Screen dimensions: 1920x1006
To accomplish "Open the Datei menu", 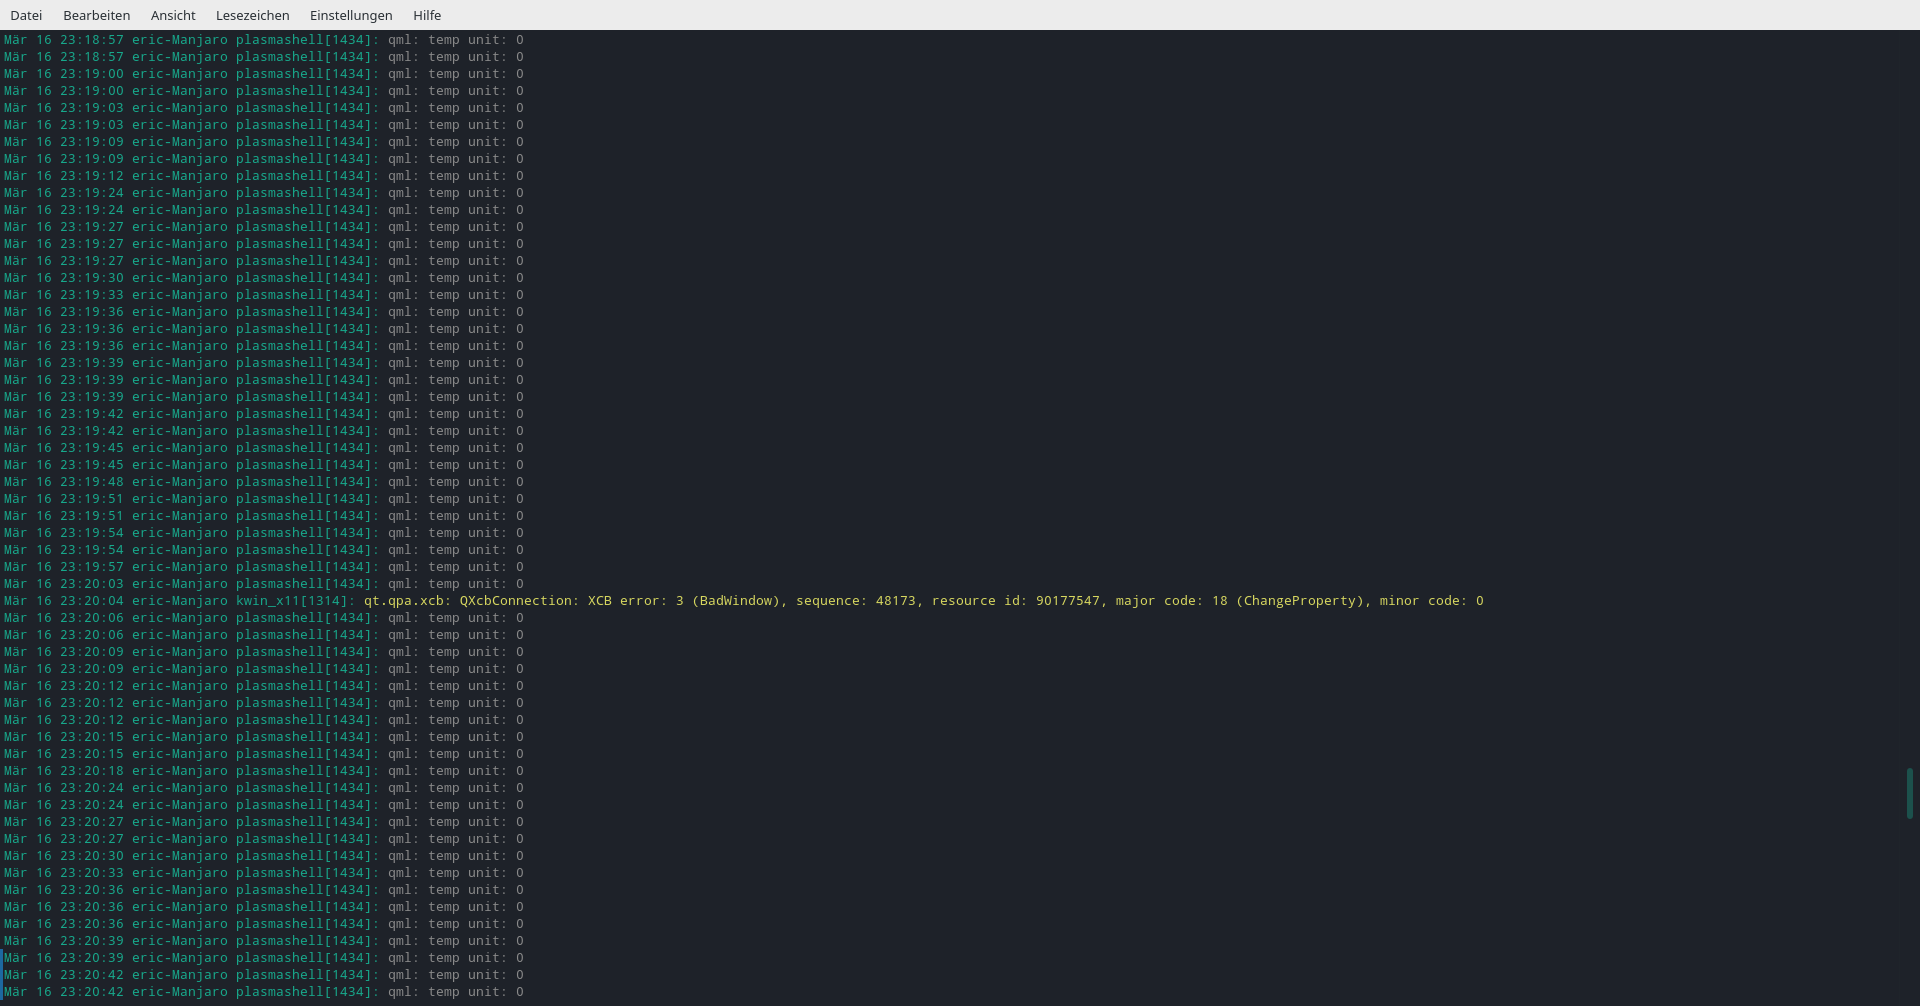I will [26, 15].
